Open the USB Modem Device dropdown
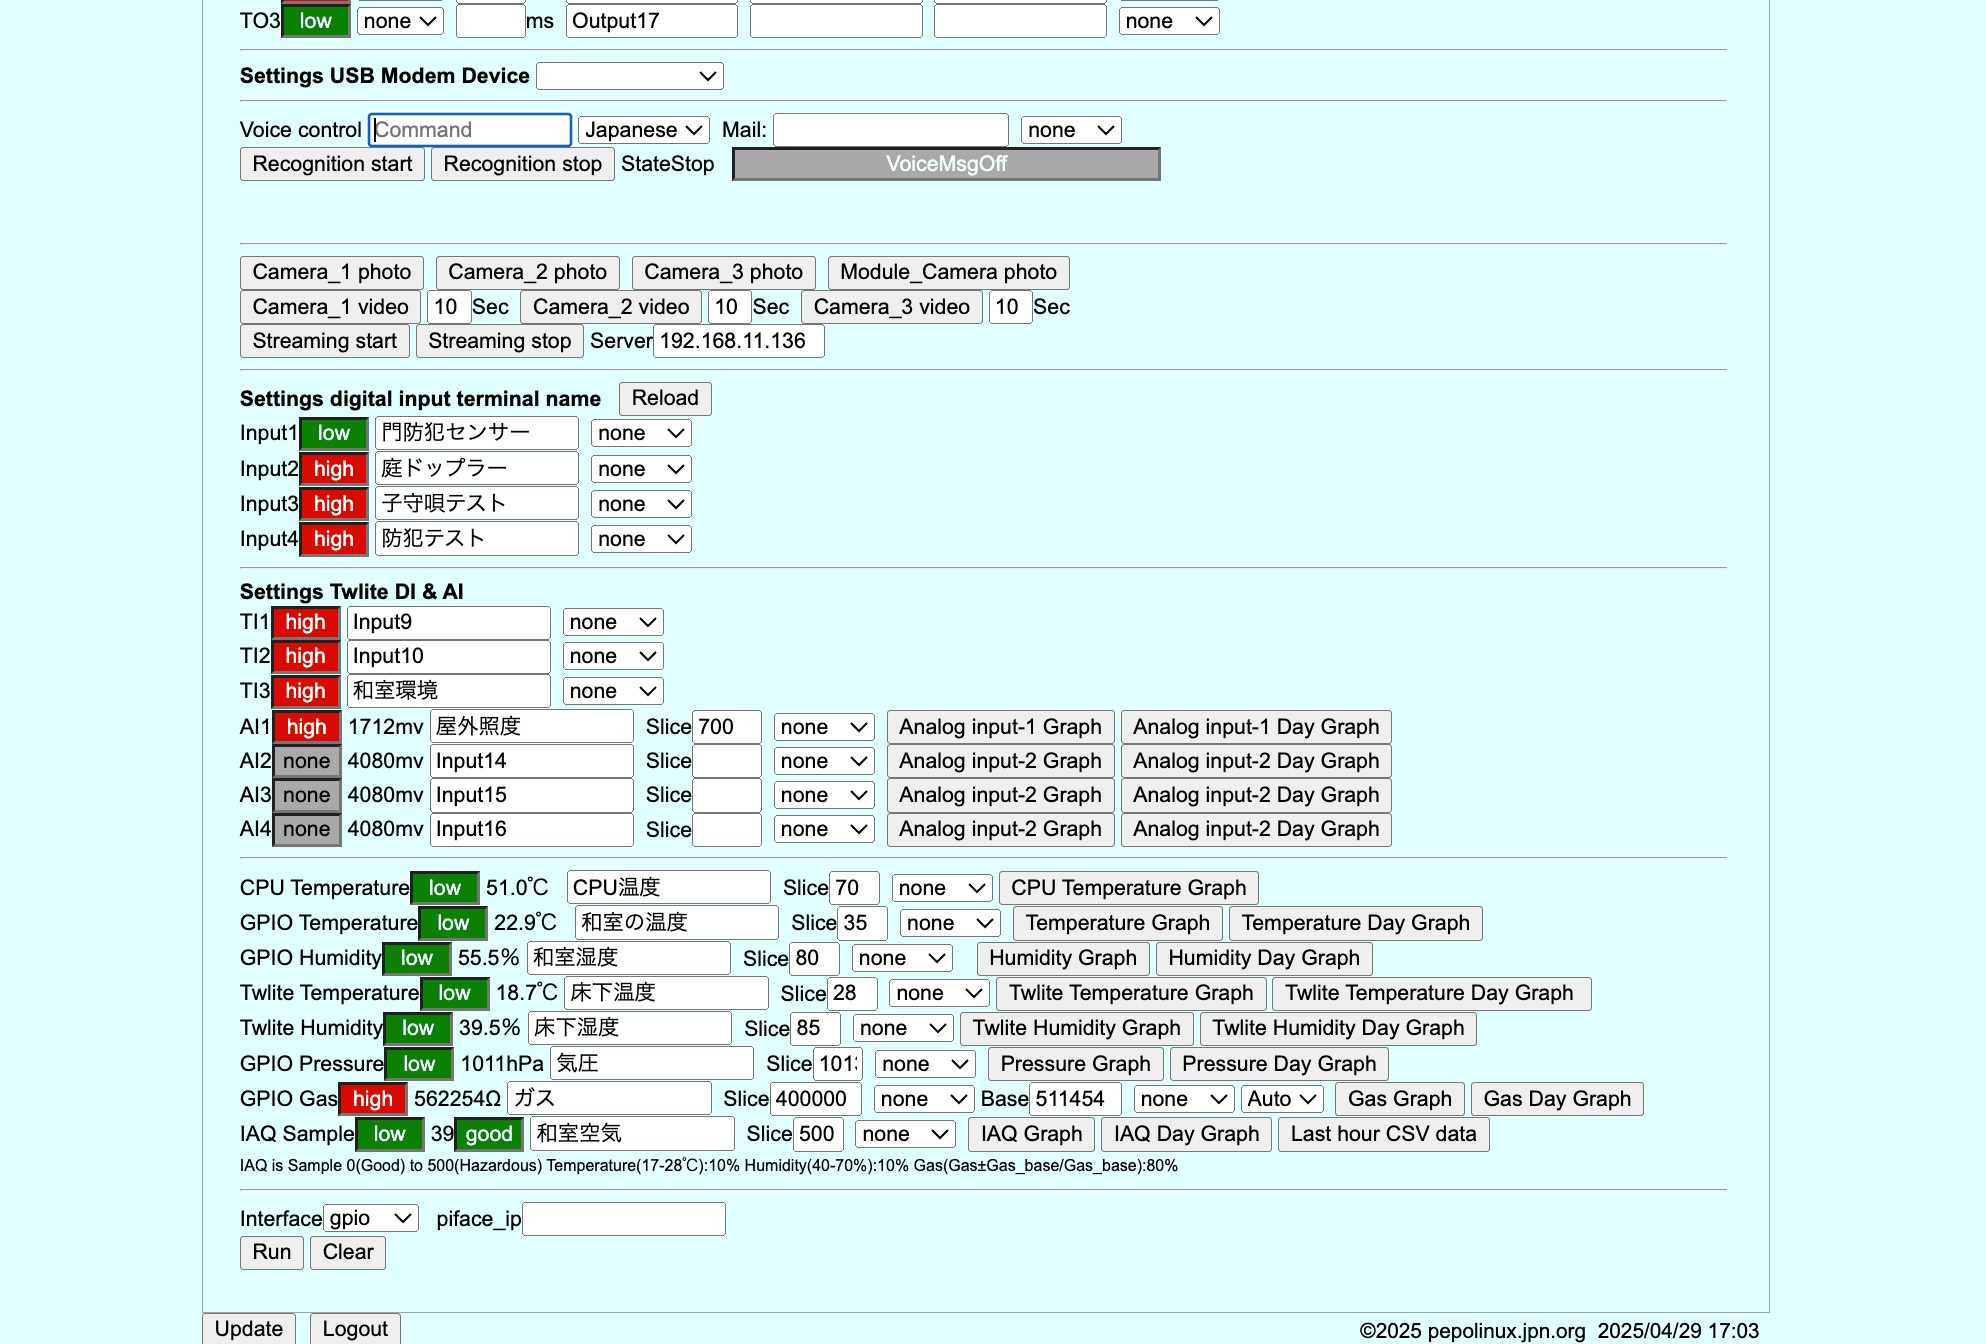The width and height of the screenshot is (1986, 1344). pyautogui.click(x=629, y=76)
